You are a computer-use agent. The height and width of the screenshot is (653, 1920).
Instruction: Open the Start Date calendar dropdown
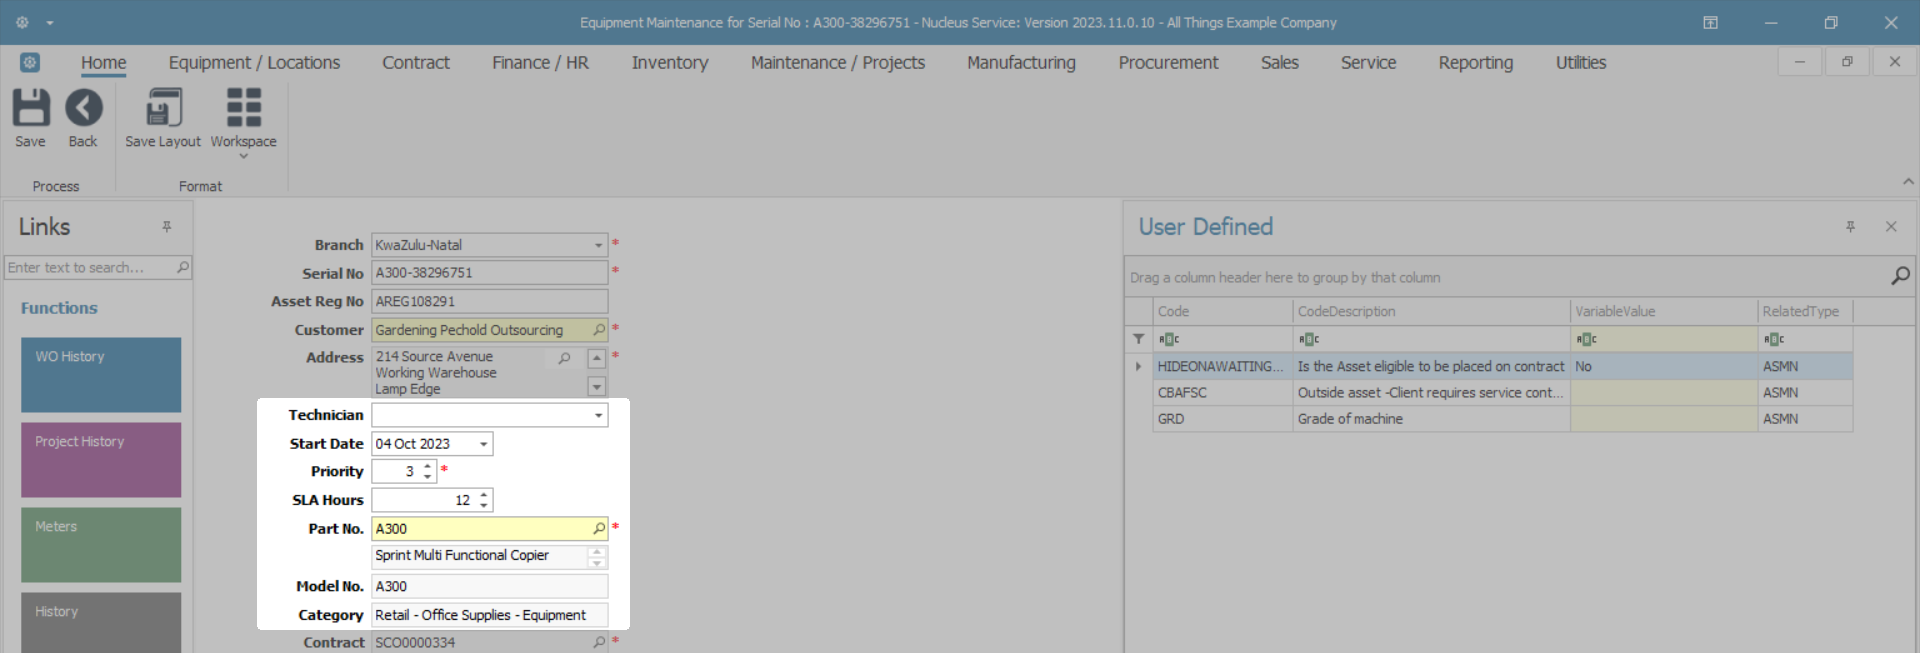484,444
